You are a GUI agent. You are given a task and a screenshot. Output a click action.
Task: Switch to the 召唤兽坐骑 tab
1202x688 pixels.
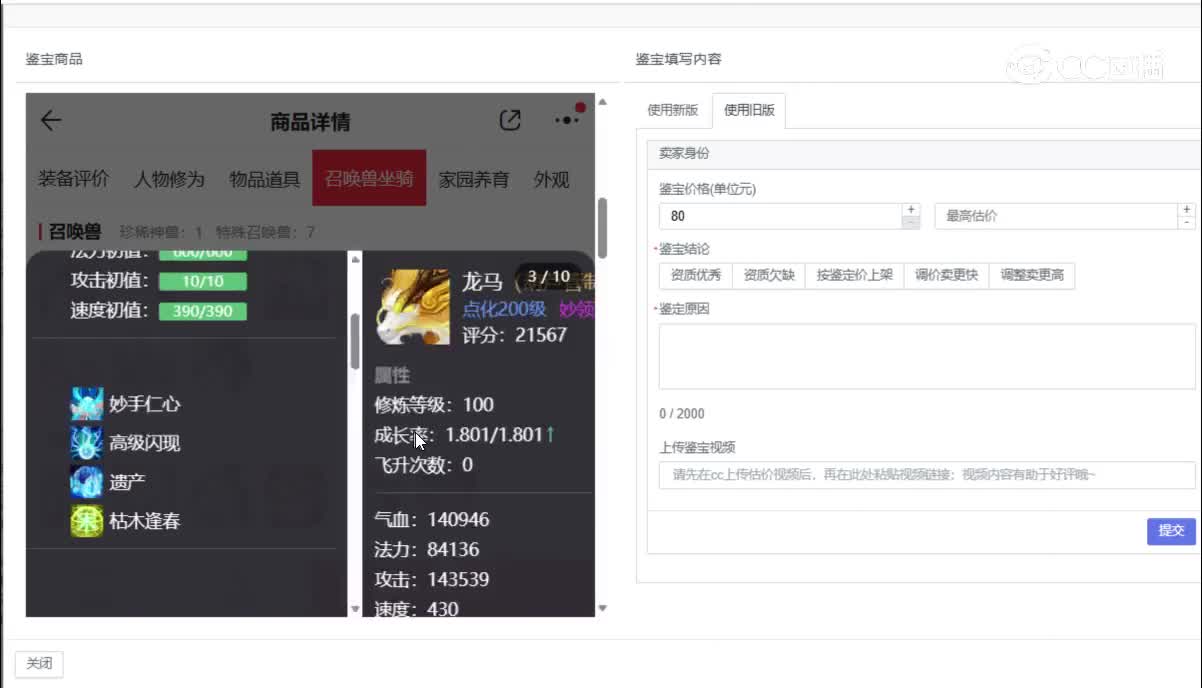click(369, 179)
